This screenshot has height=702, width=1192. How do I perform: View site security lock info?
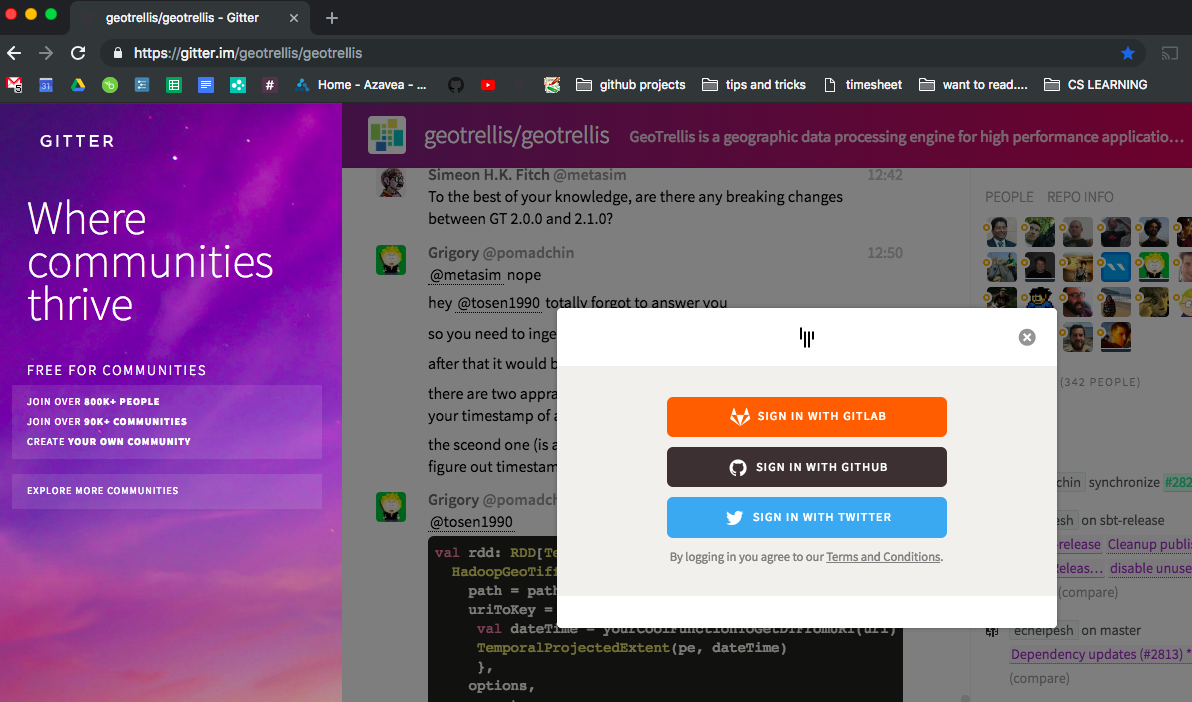tap(117, 53)
